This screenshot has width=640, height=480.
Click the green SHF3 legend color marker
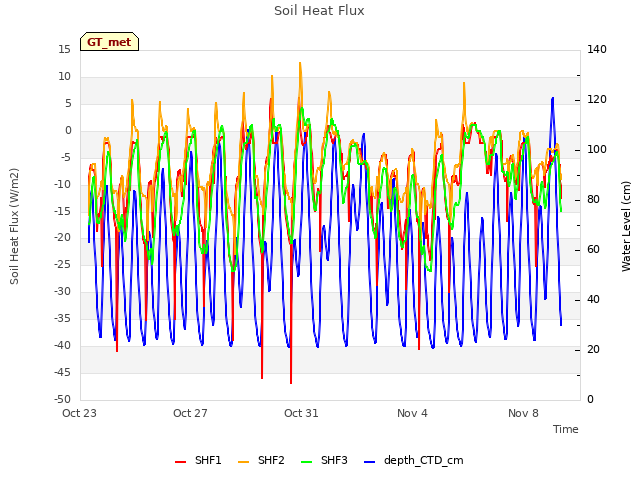(307, 462)
